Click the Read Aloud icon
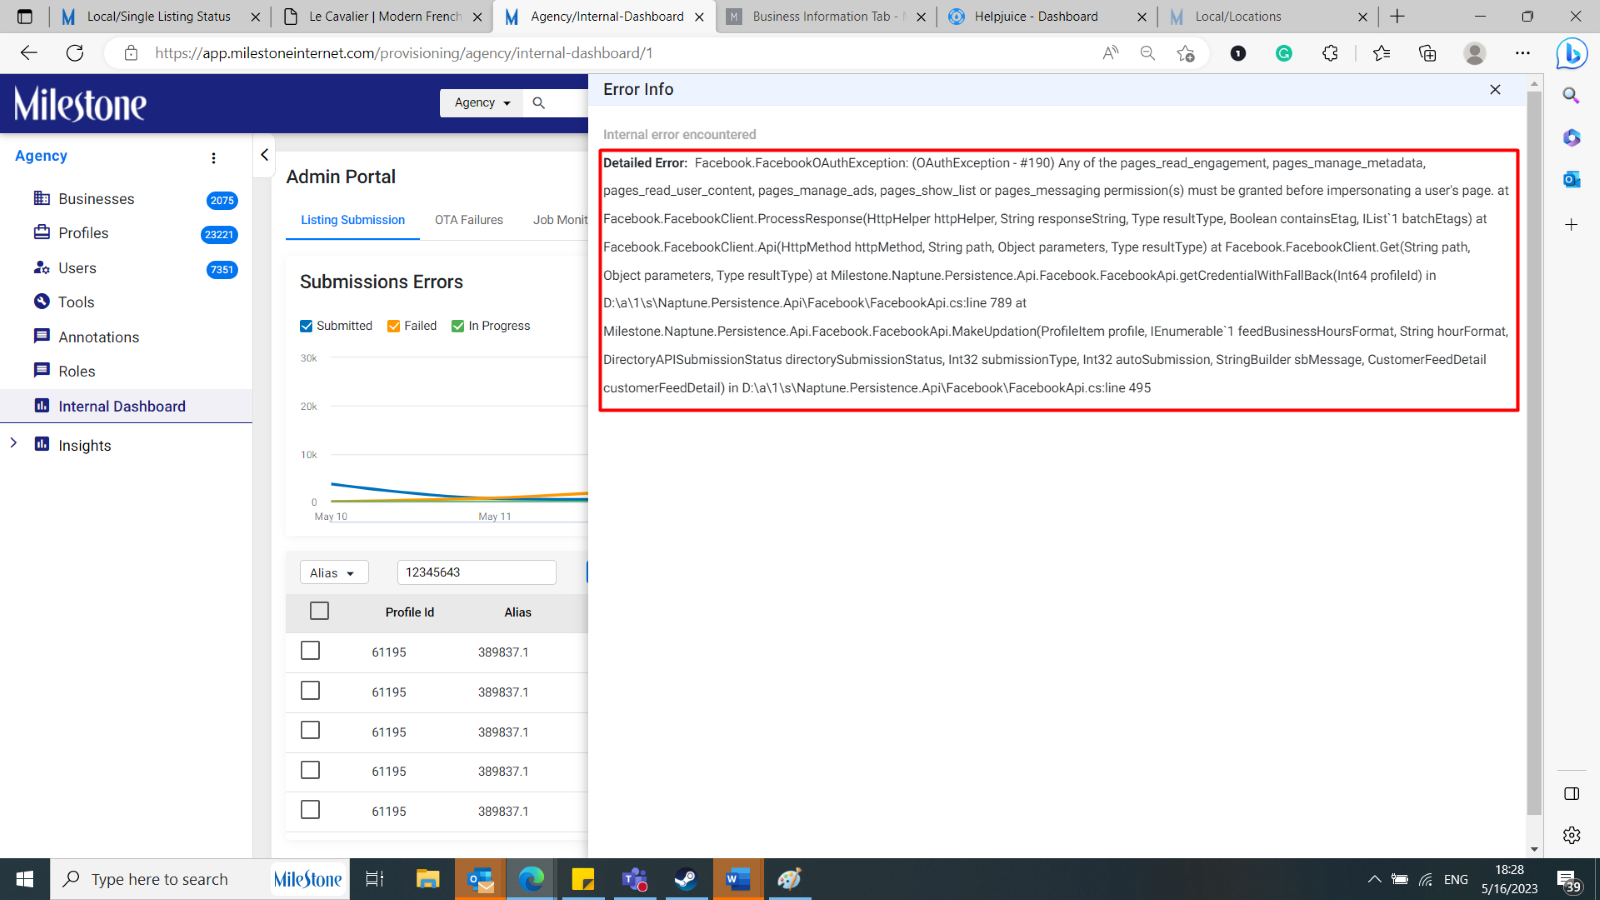 point(1110,53)
